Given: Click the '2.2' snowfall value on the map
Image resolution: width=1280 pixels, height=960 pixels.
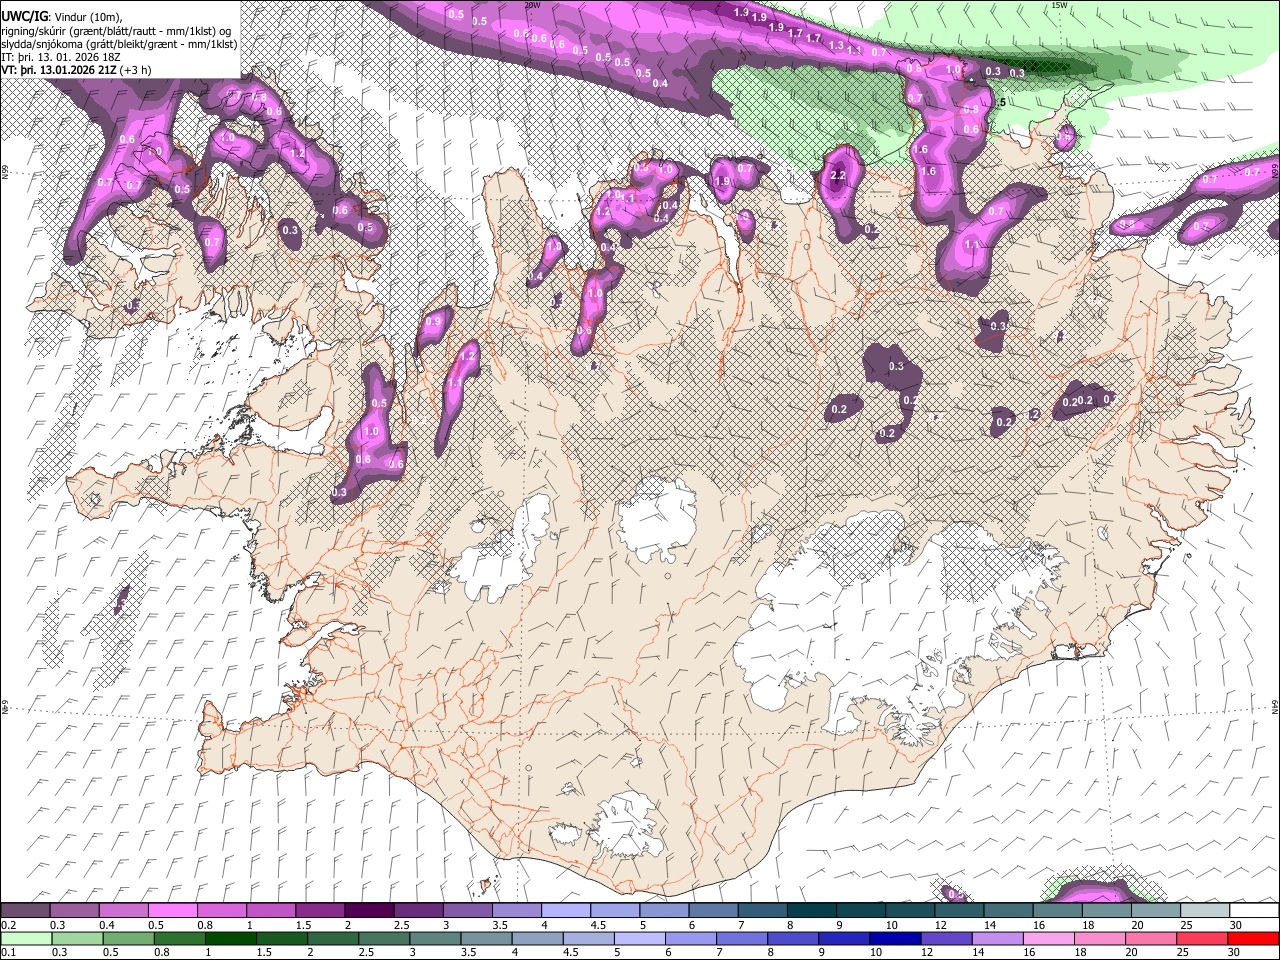Looking at the screenshot, I should click(838, 176).
